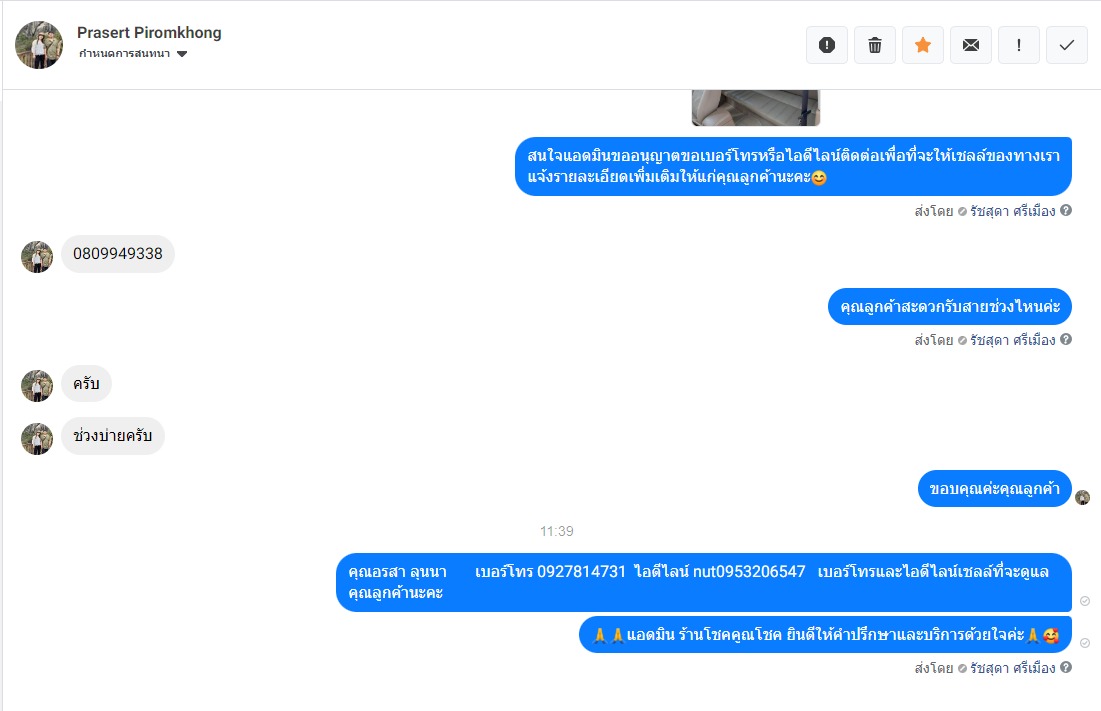Viewport: 1101px width, 711px height.
Task: Mark conversation done with checkmark icon
Action: 1067,45
